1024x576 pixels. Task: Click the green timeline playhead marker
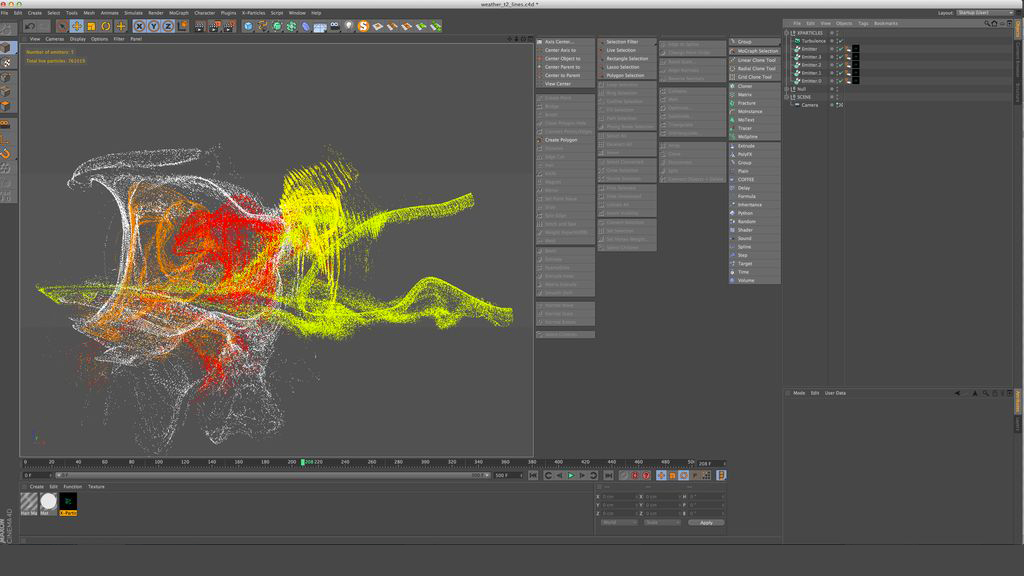click(x=302, y=462)
